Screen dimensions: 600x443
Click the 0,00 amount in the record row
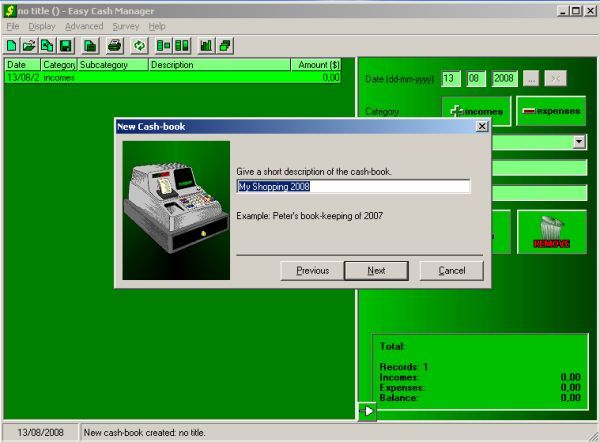point(331,78)
